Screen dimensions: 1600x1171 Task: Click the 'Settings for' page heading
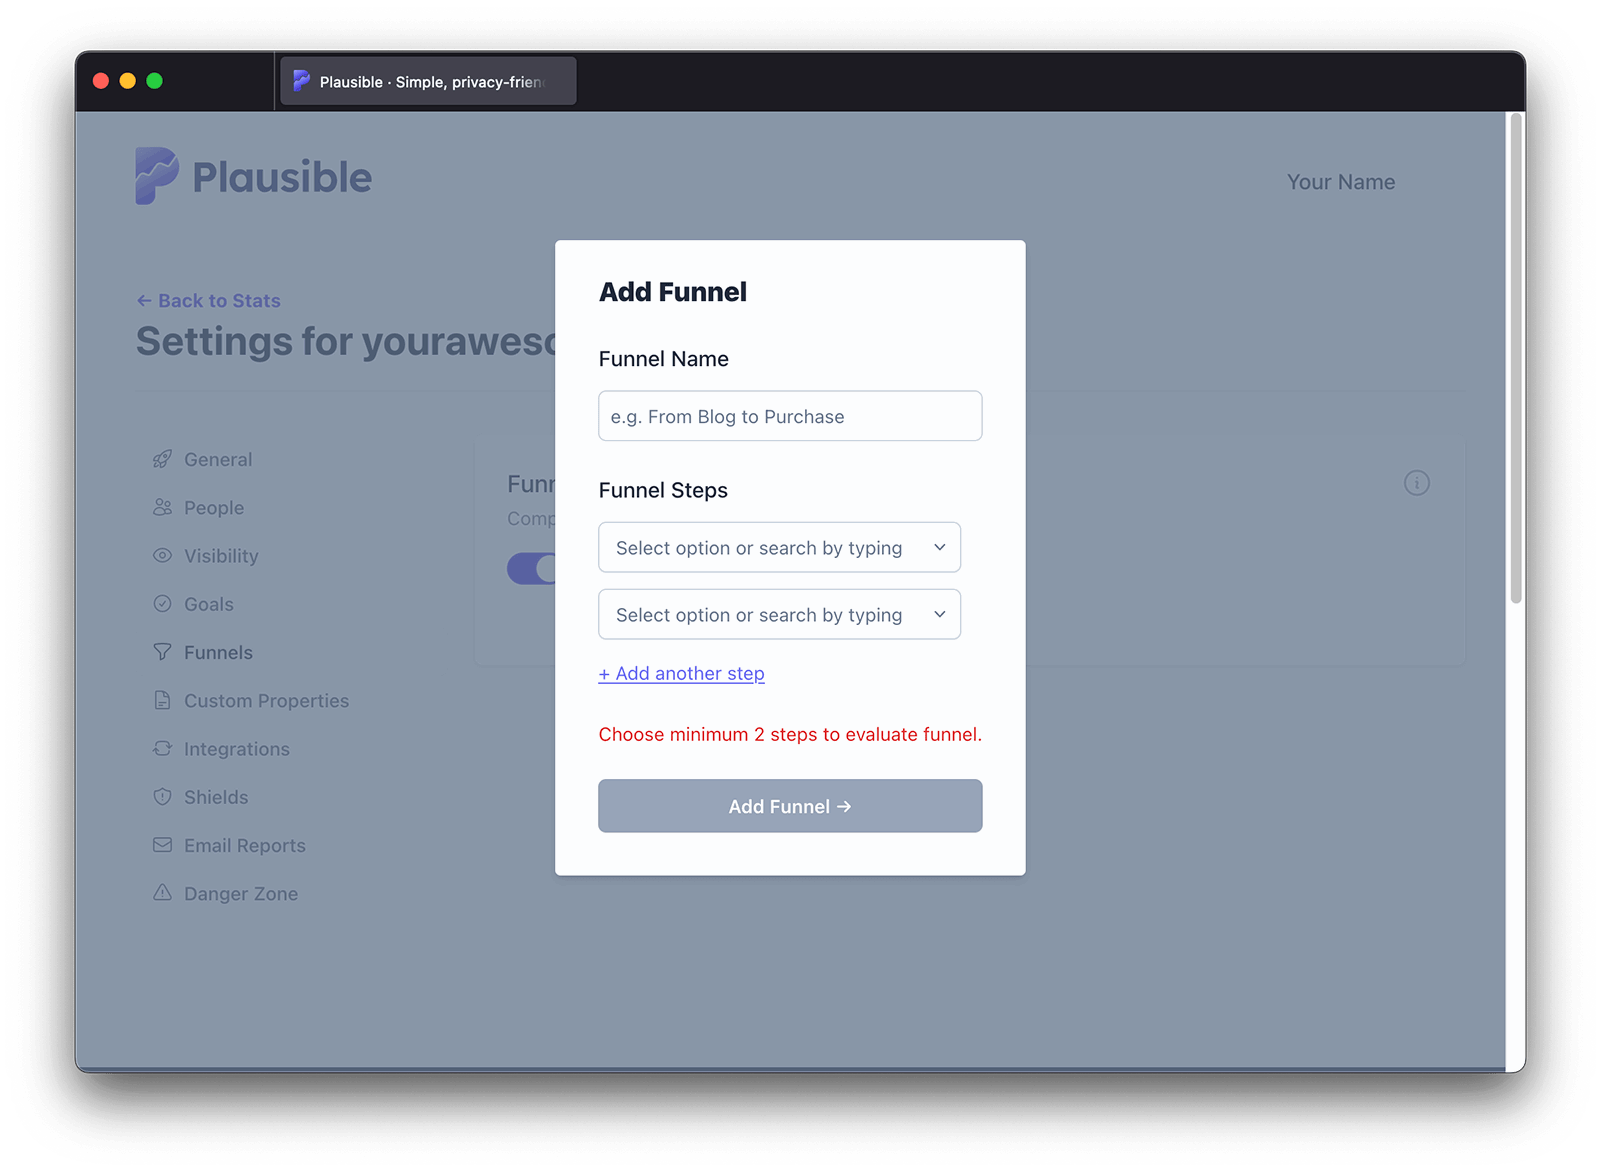(345, 341)
